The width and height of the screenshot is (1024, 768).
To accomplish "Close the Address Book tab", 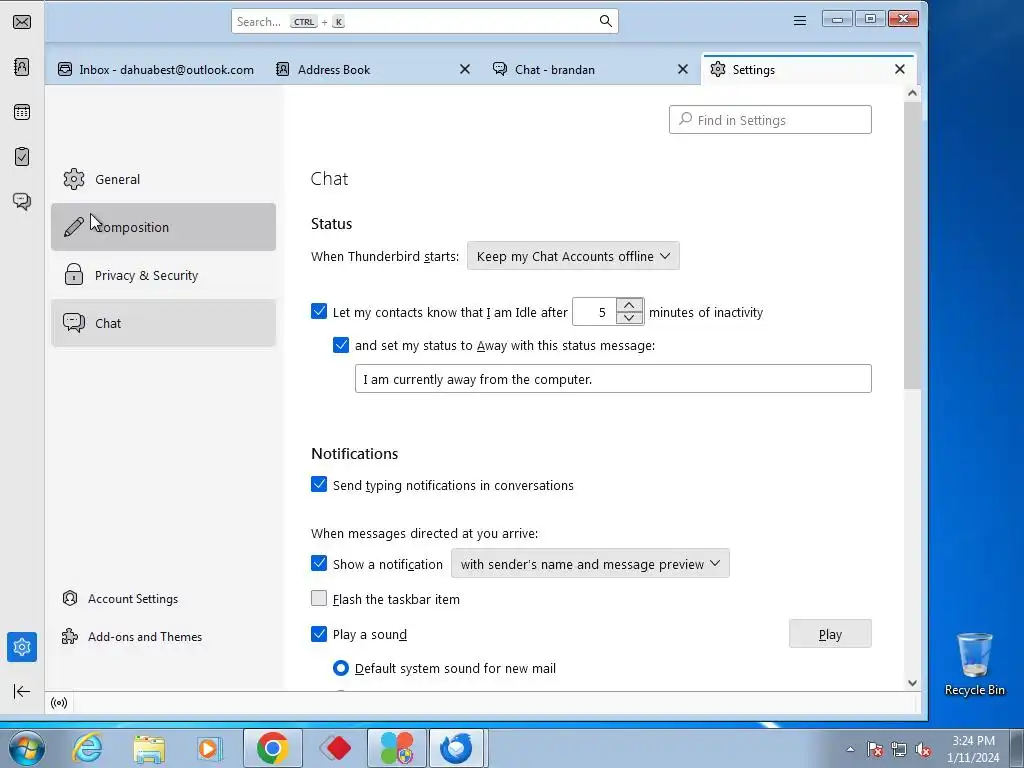I will point(464,69).
